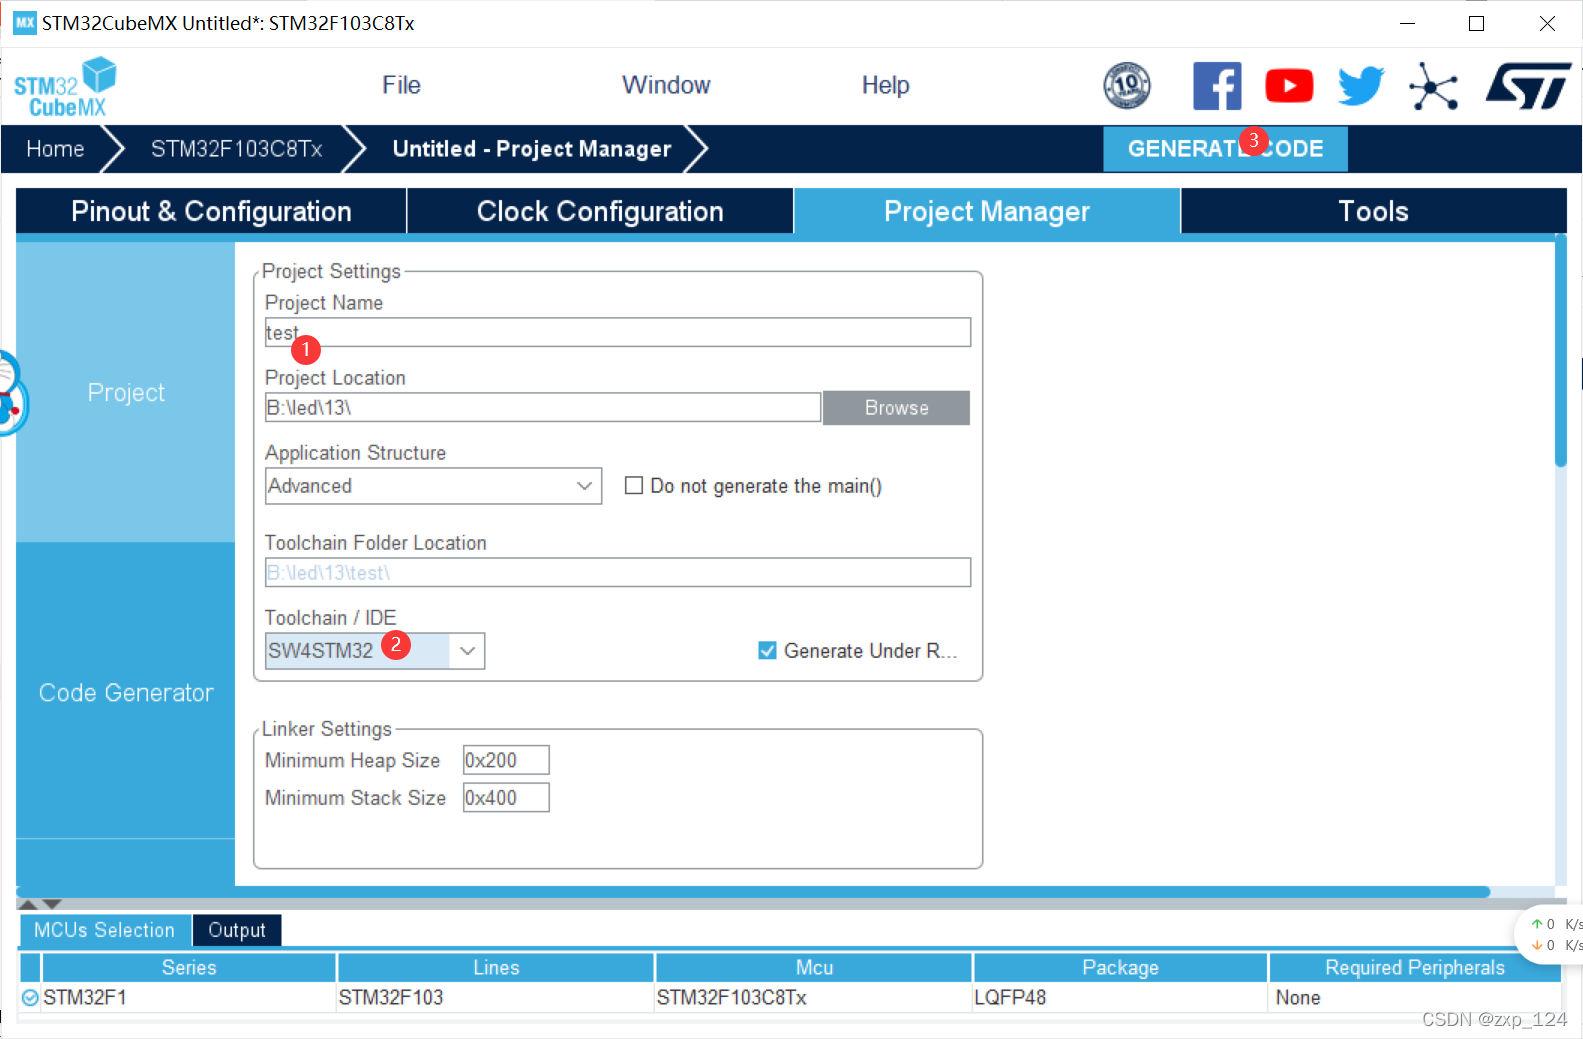Image resolution: width=1583 pixels, height=1039 pixels.
Task: Click the Toolchain Folder Location field
Action: pyautogui.click(x=618, y=573)
